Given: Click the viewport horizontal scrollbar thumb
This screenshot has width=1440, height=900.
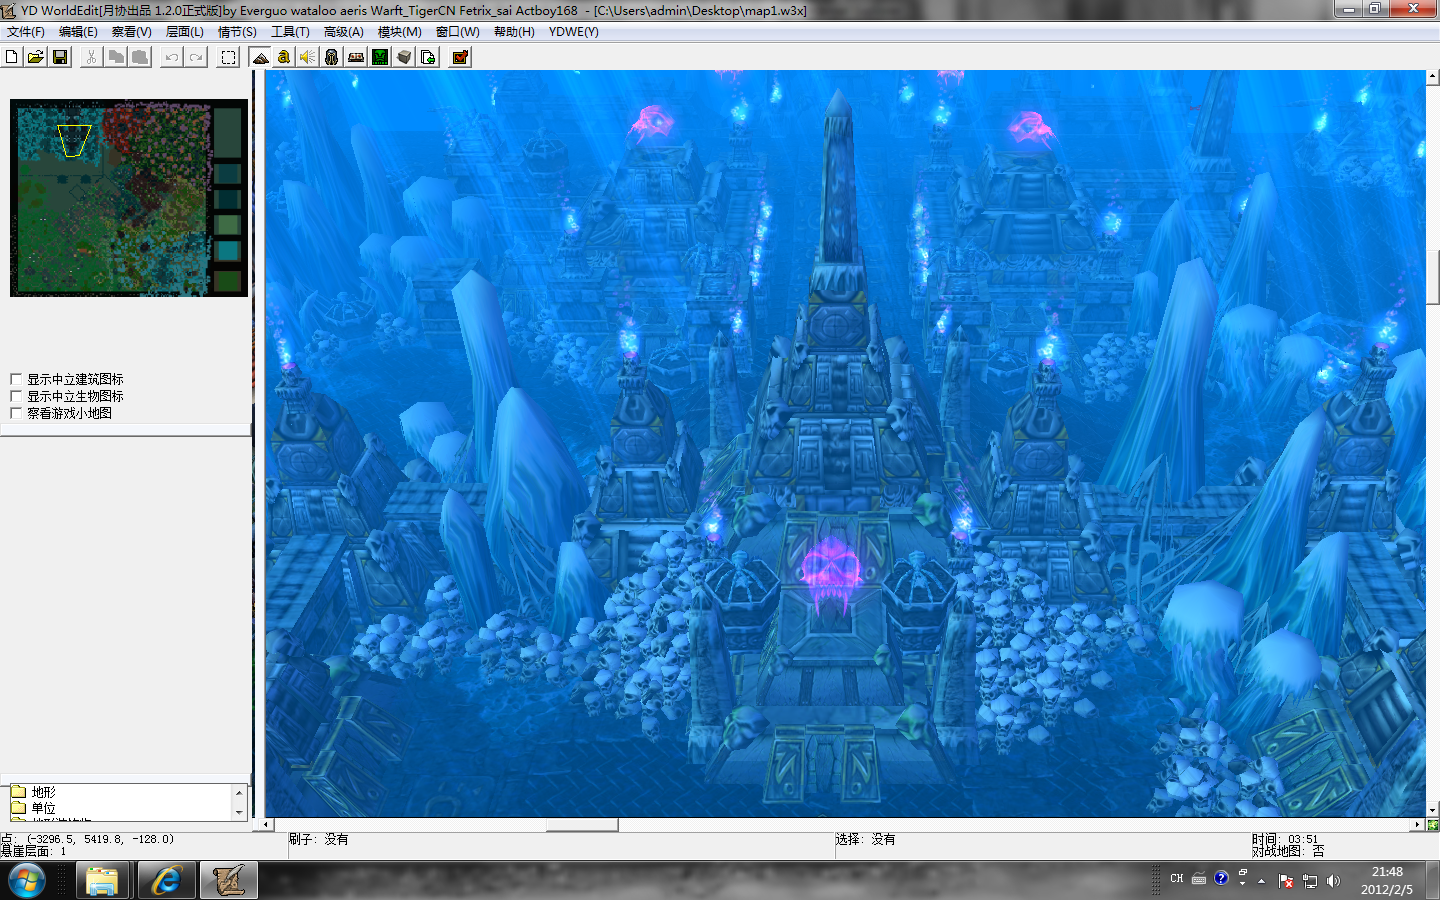Looking at the screenshot, I should pos(582,825).
